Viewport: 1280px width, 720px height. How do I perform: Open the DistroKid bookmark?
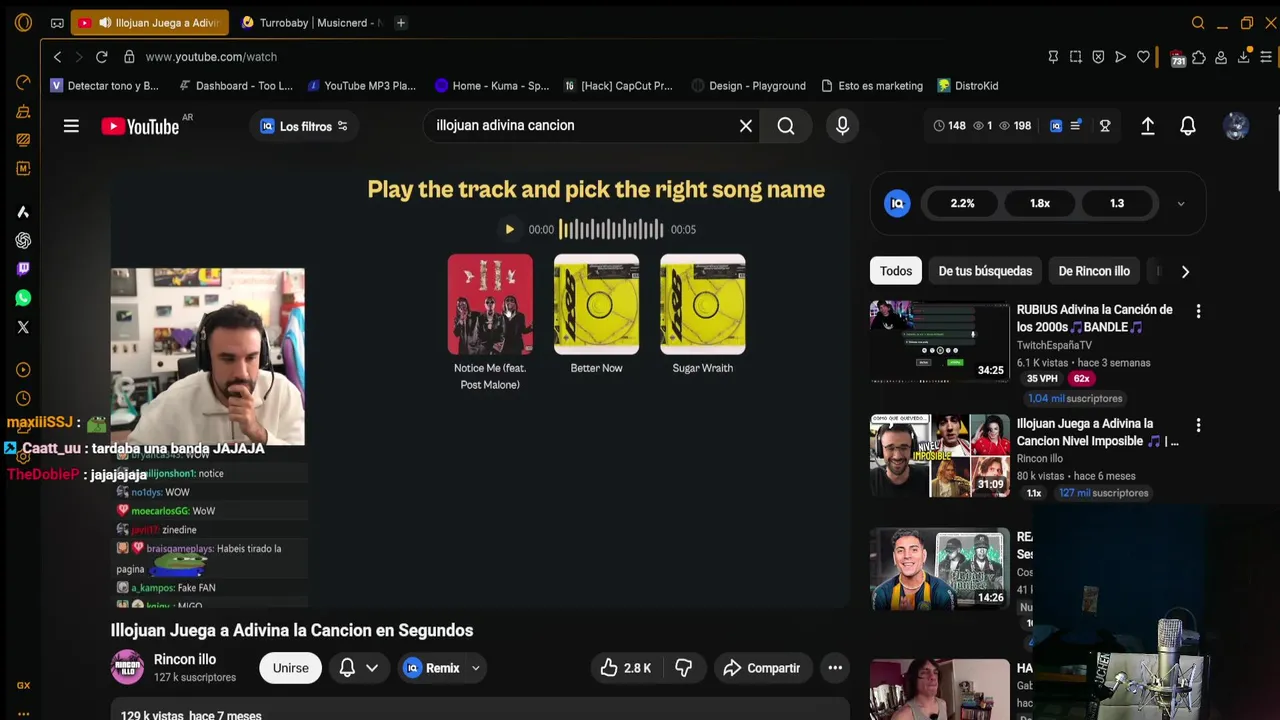pyautogui.click(x=968, y=86)
